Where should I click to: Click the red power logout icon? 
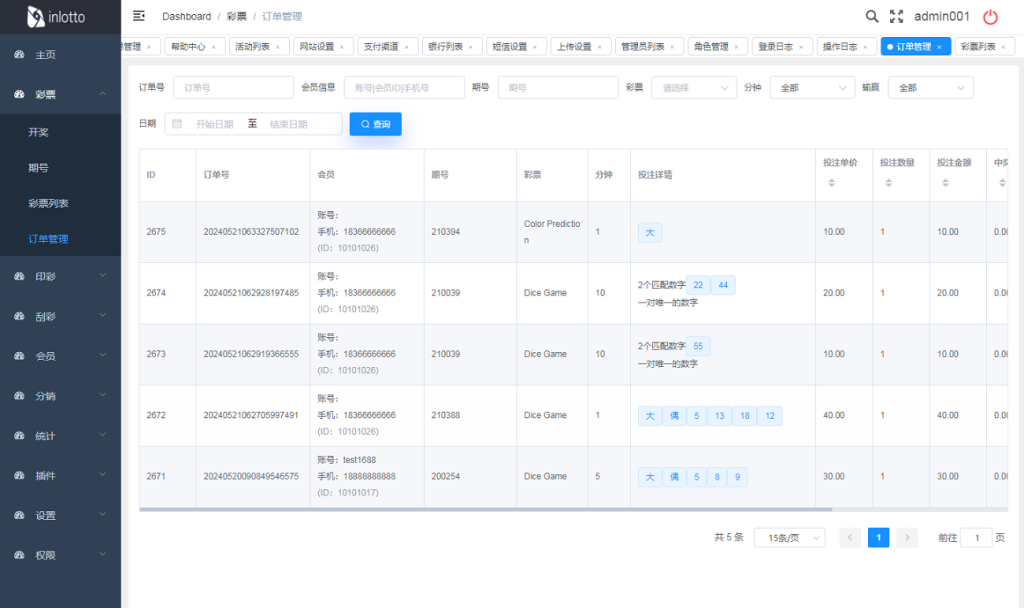pyautogui.click(x=990, y=16)
